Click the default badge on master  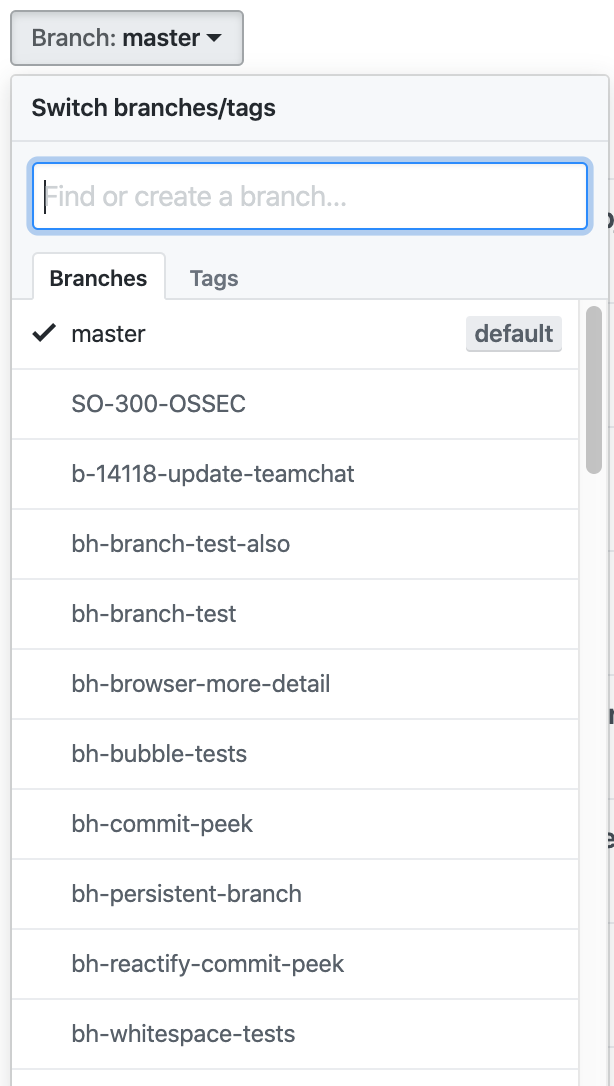pos(513,334)
